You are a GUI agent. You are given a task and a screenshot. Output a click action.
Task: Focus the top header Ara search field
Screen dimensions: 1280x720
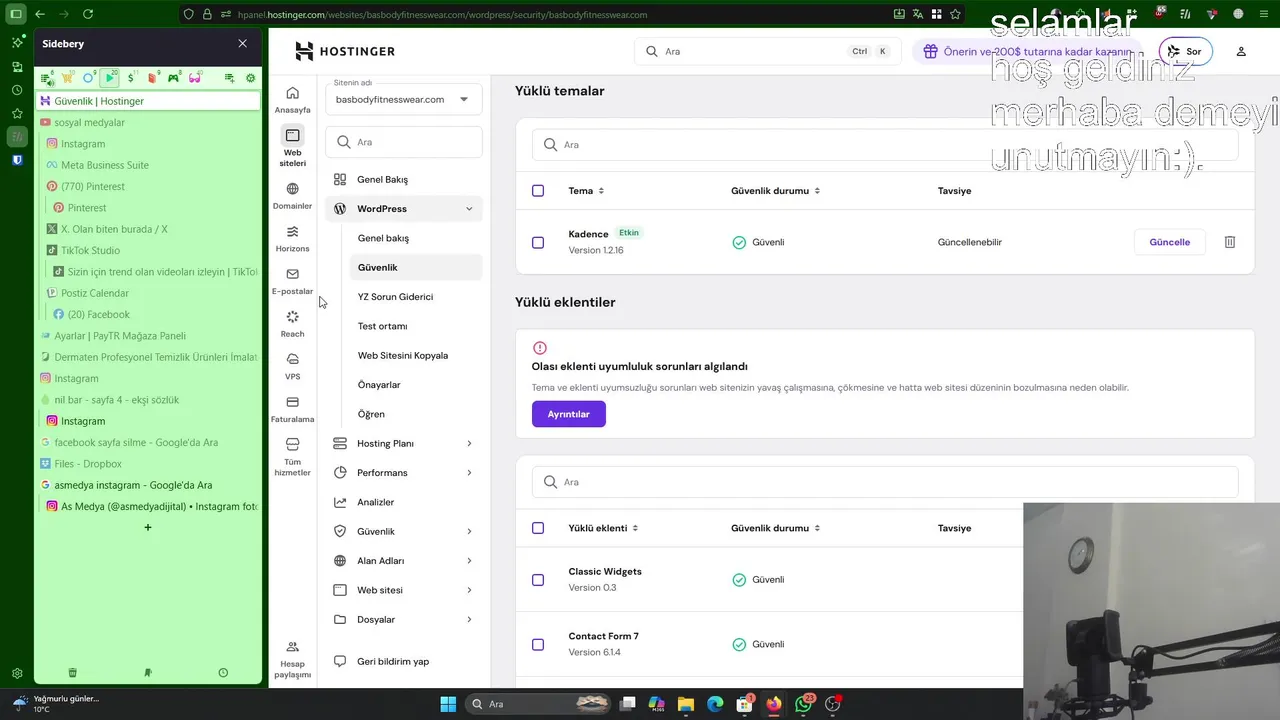(x=768, y=51)
